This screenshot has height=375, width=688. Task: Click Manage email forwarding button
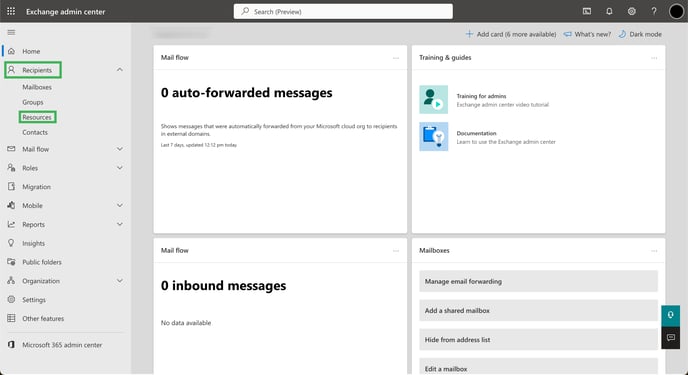pyautogui.click(x=538, y=281)
